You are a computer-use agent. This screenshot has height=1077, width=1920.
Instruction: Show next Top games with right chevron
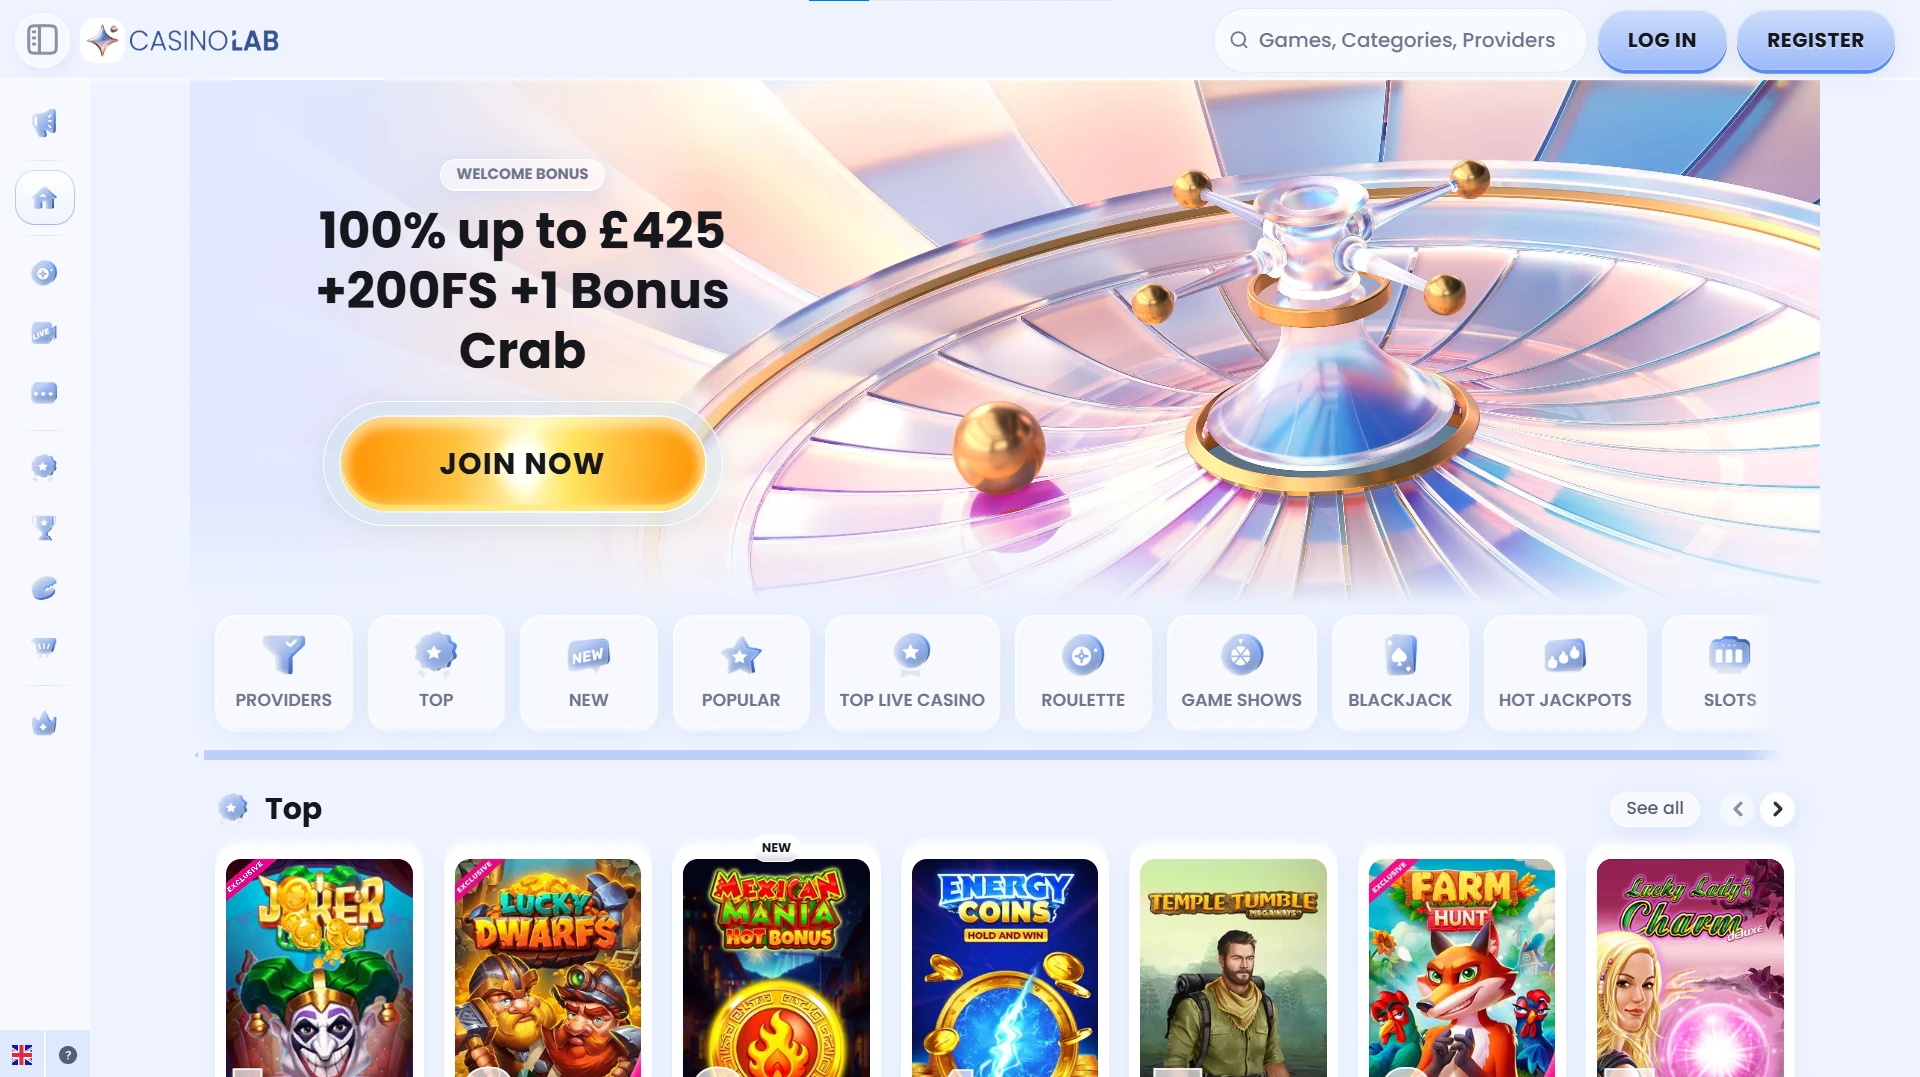tap(1778, 809)
